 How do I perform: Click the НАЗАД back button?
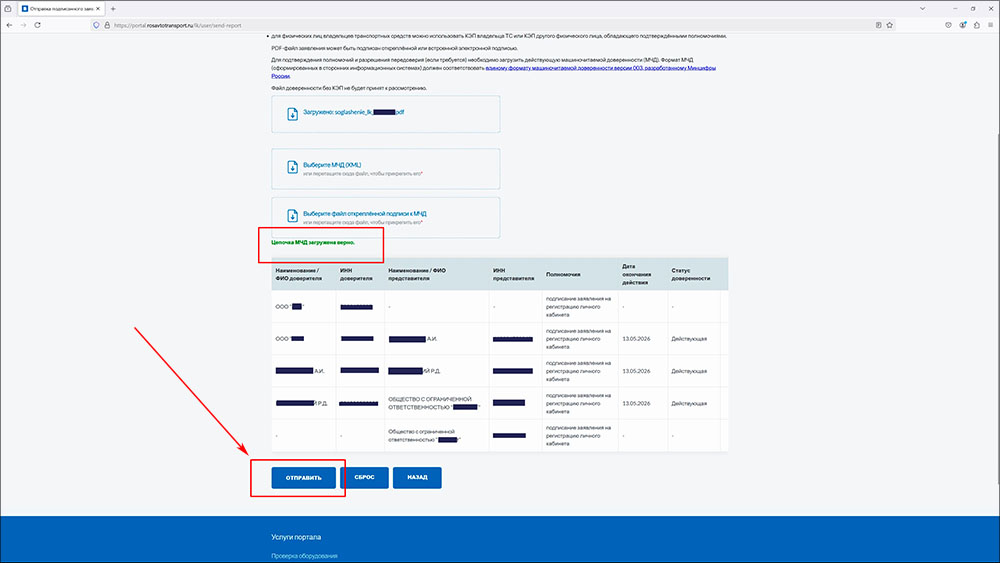[x=417, y=477]
